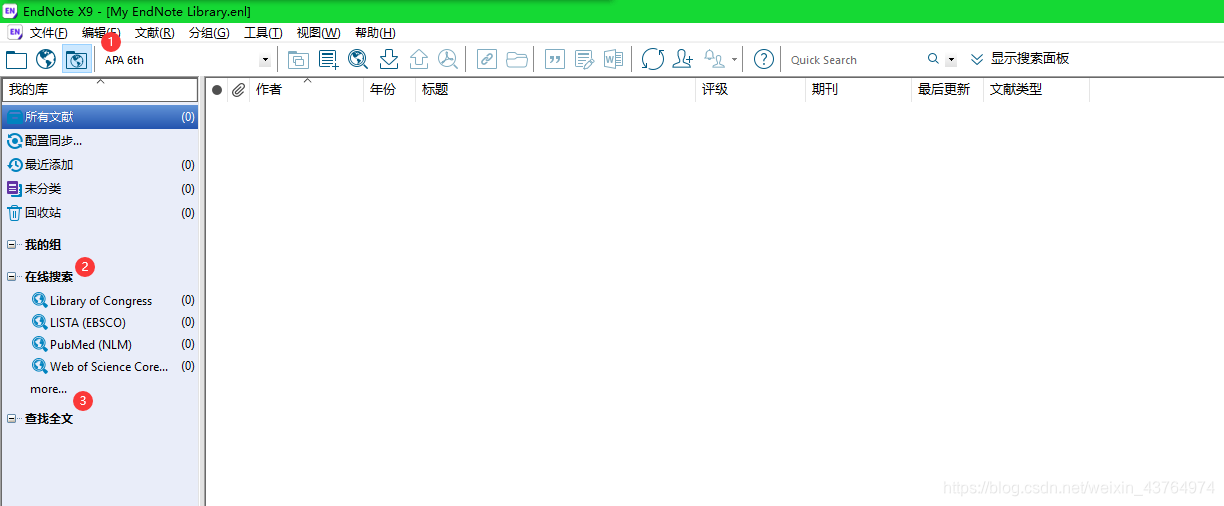Click the Return to Word Processor icon
Viewport: 1224px width, 506px height.
coord(613,60)
